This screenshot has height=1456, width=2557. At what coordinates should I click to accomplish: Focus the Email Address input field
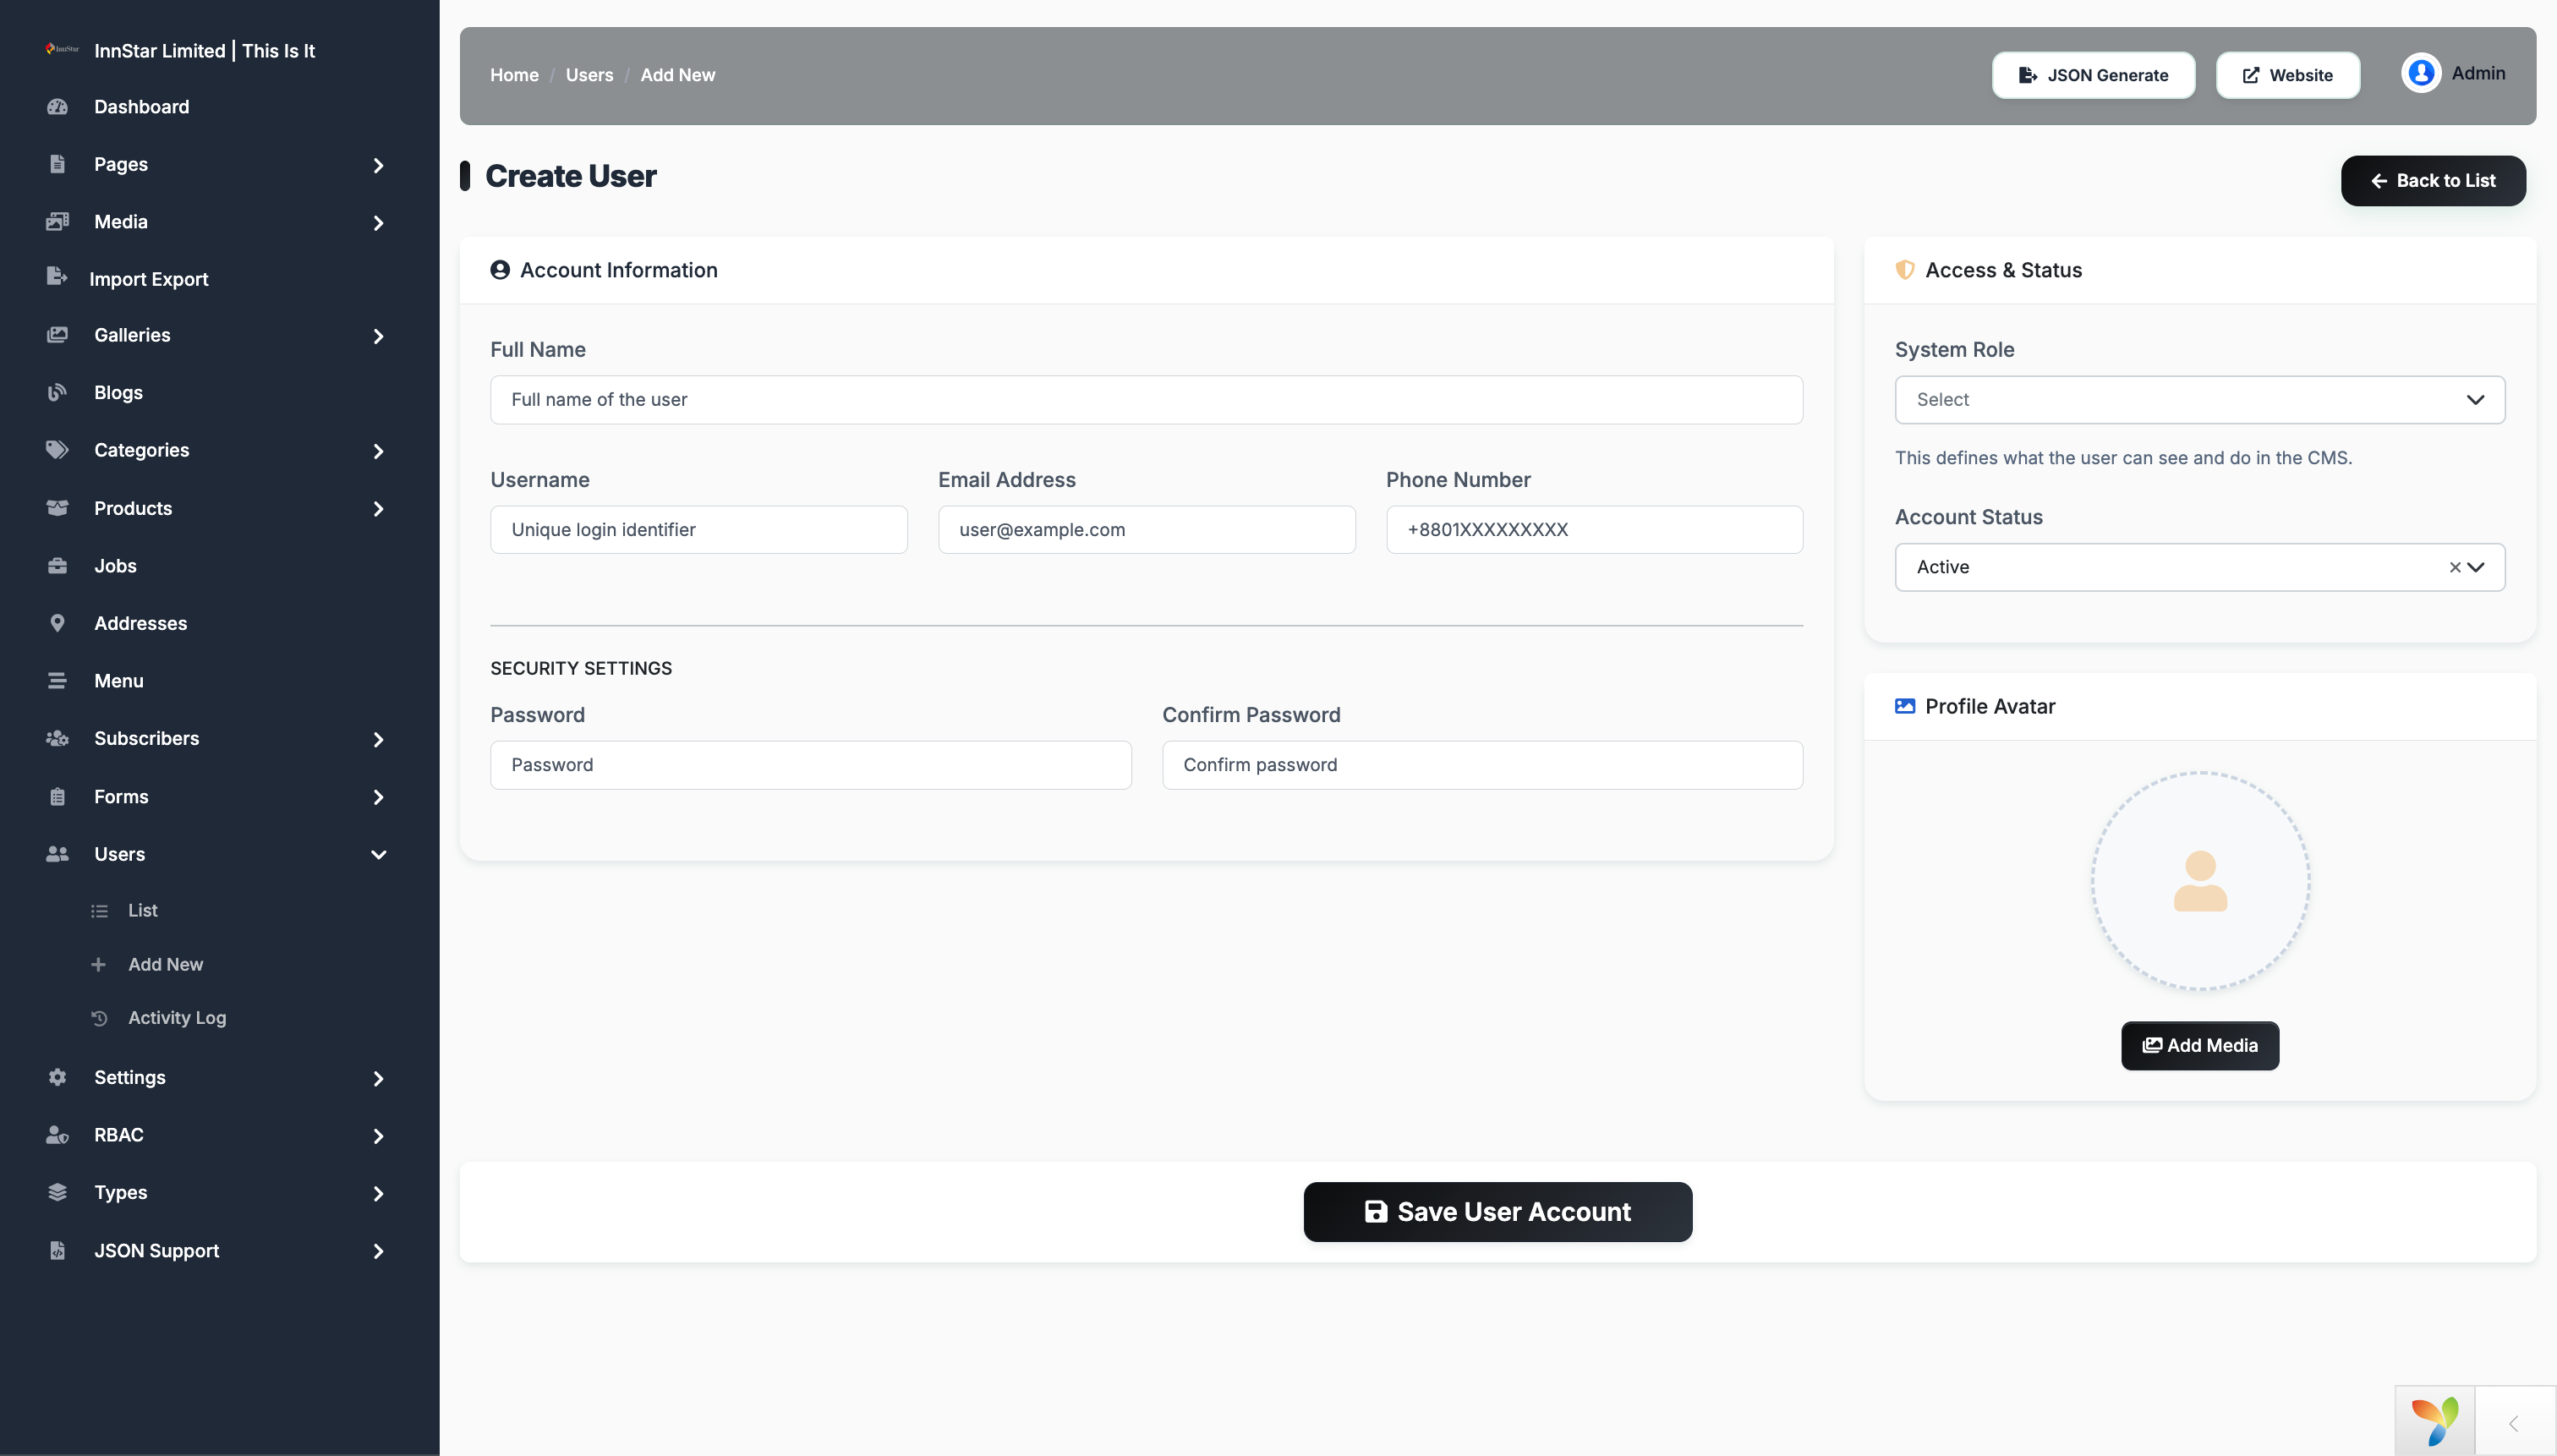point(1146,530)
